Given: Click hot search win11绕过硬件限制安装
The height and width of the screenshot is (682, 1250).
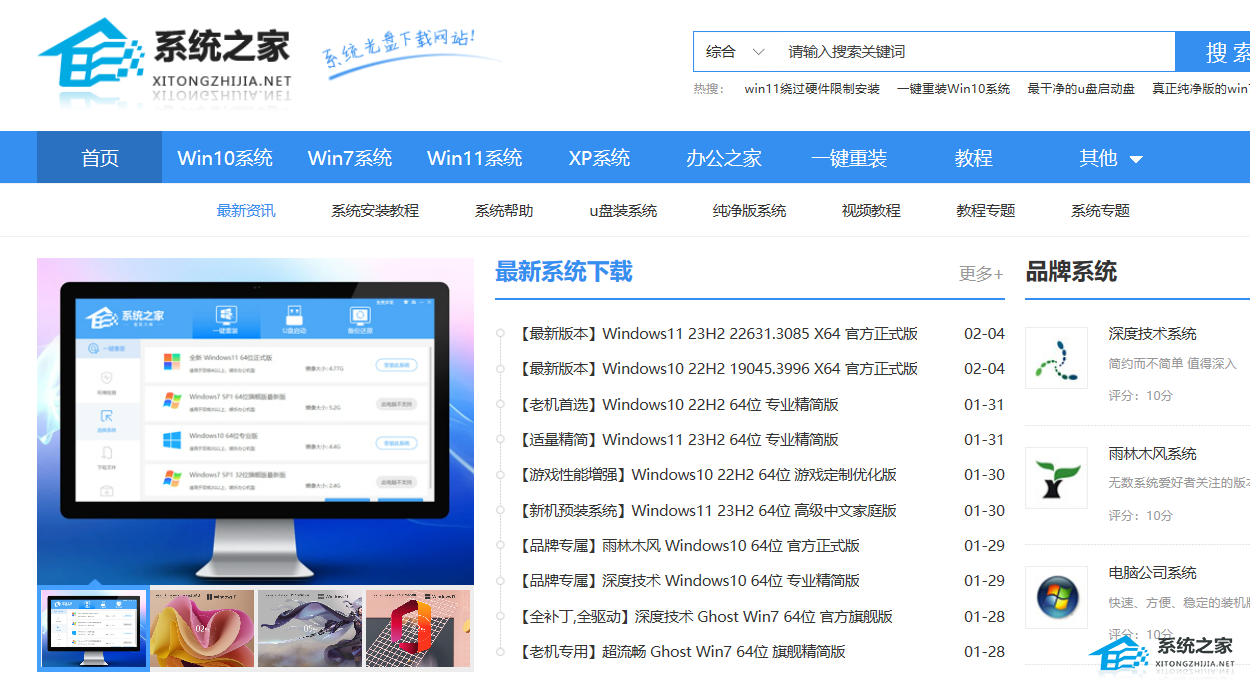Looking at the screenshot, I should (x=812, y=89).
